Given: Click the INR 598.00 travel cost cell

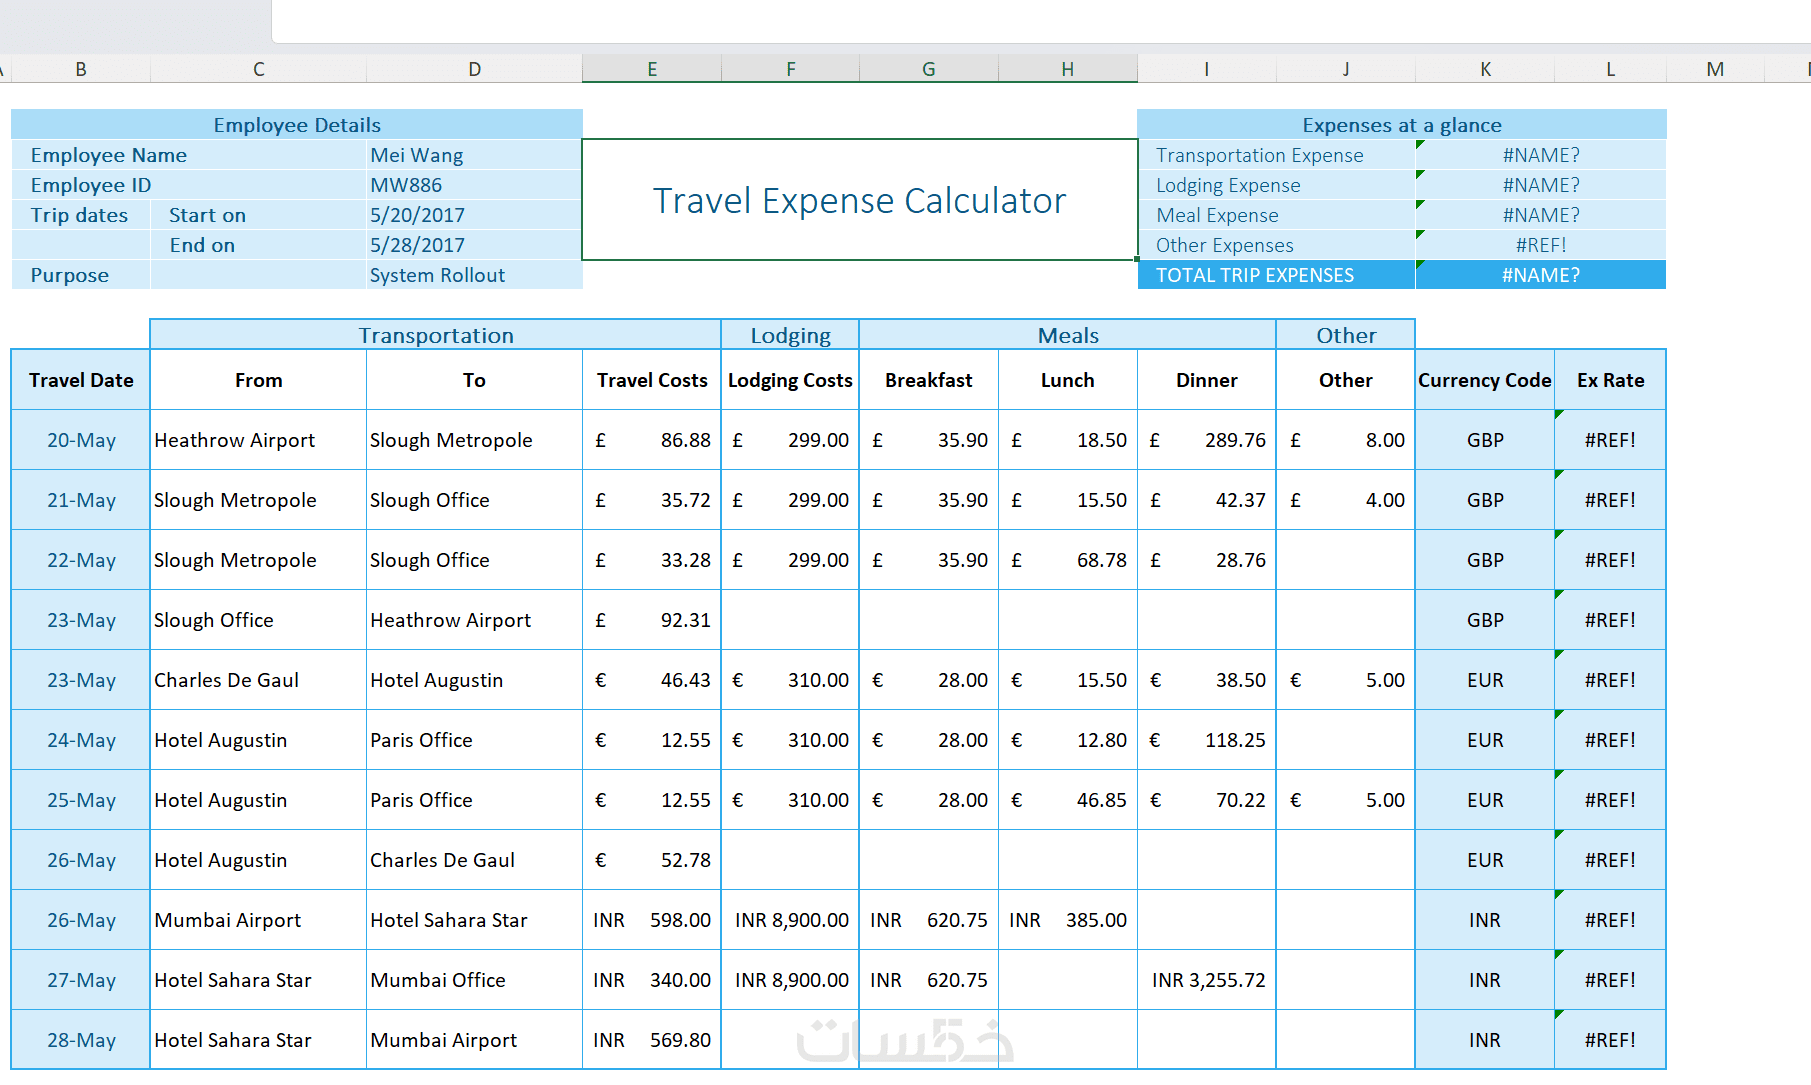Looking at the screenshot, I should tap(652, 920).
